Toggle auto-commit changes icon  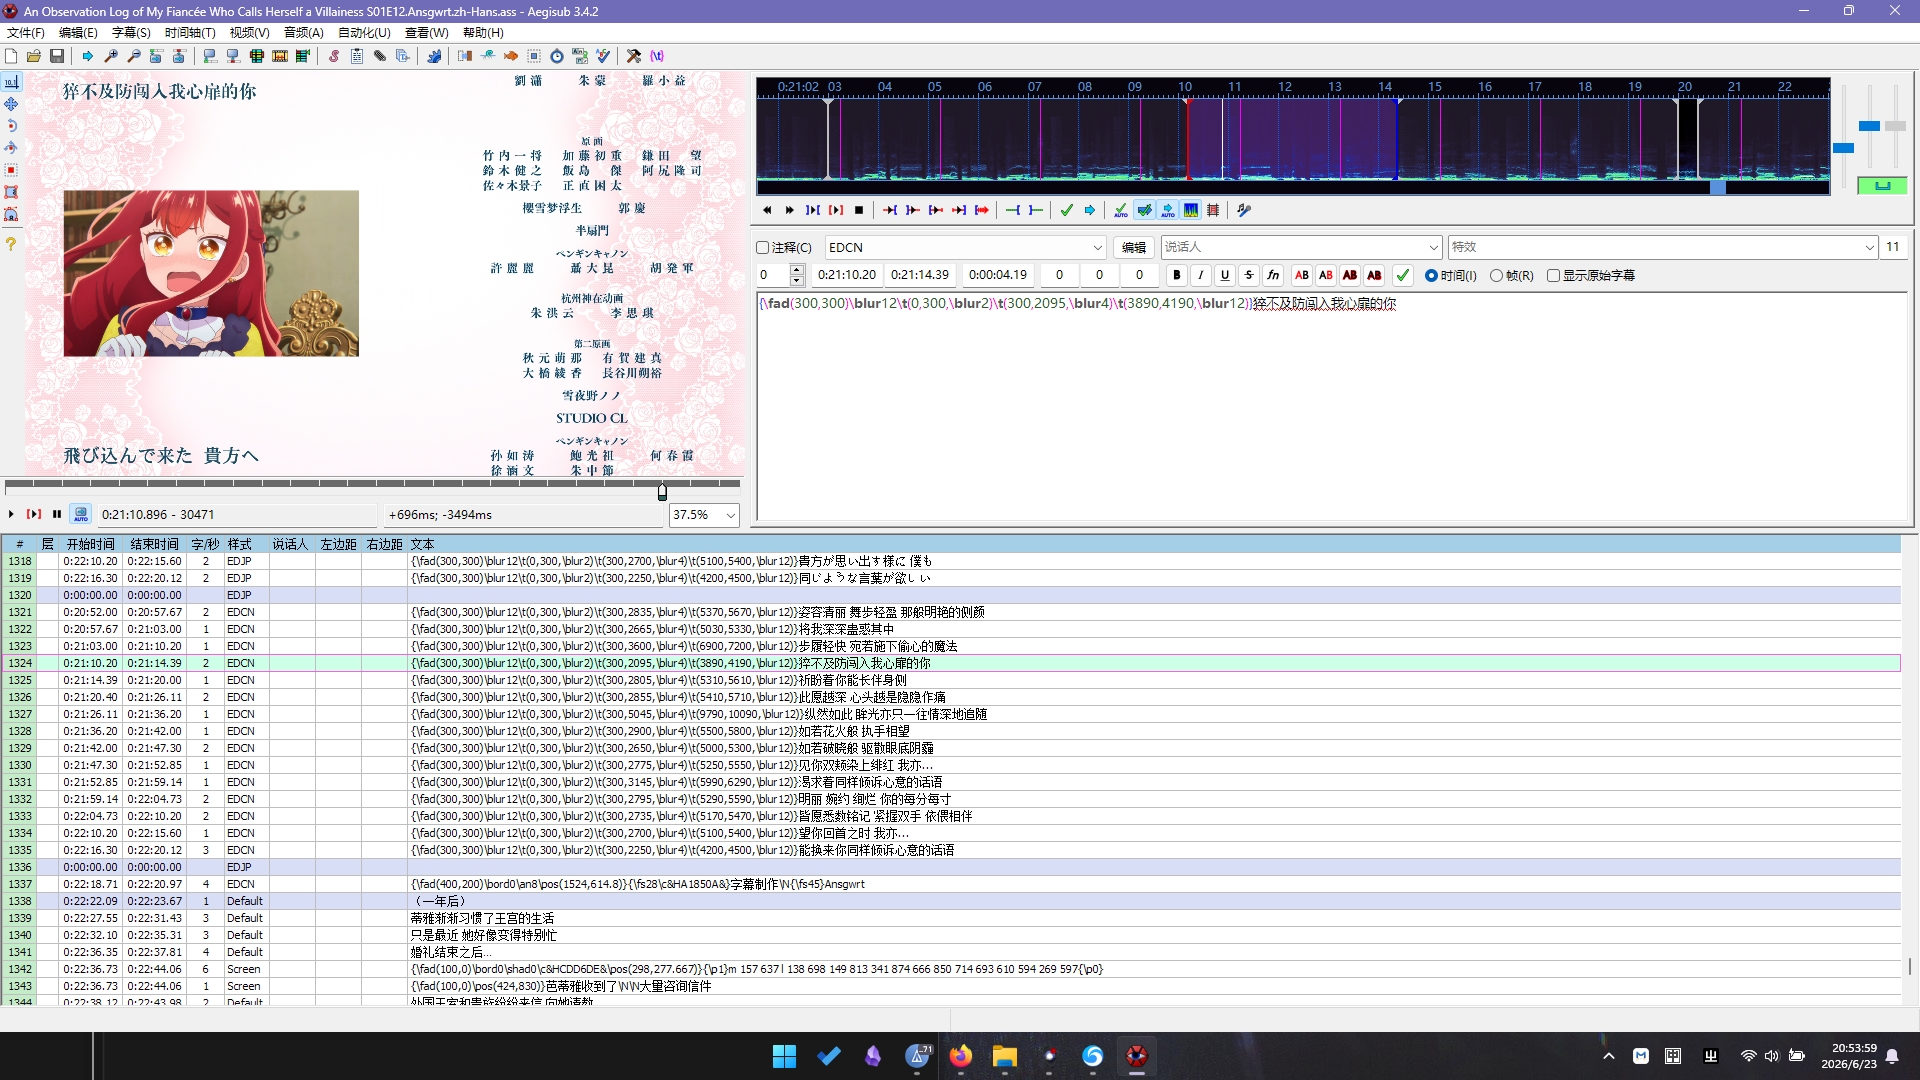coord(1121,210)
